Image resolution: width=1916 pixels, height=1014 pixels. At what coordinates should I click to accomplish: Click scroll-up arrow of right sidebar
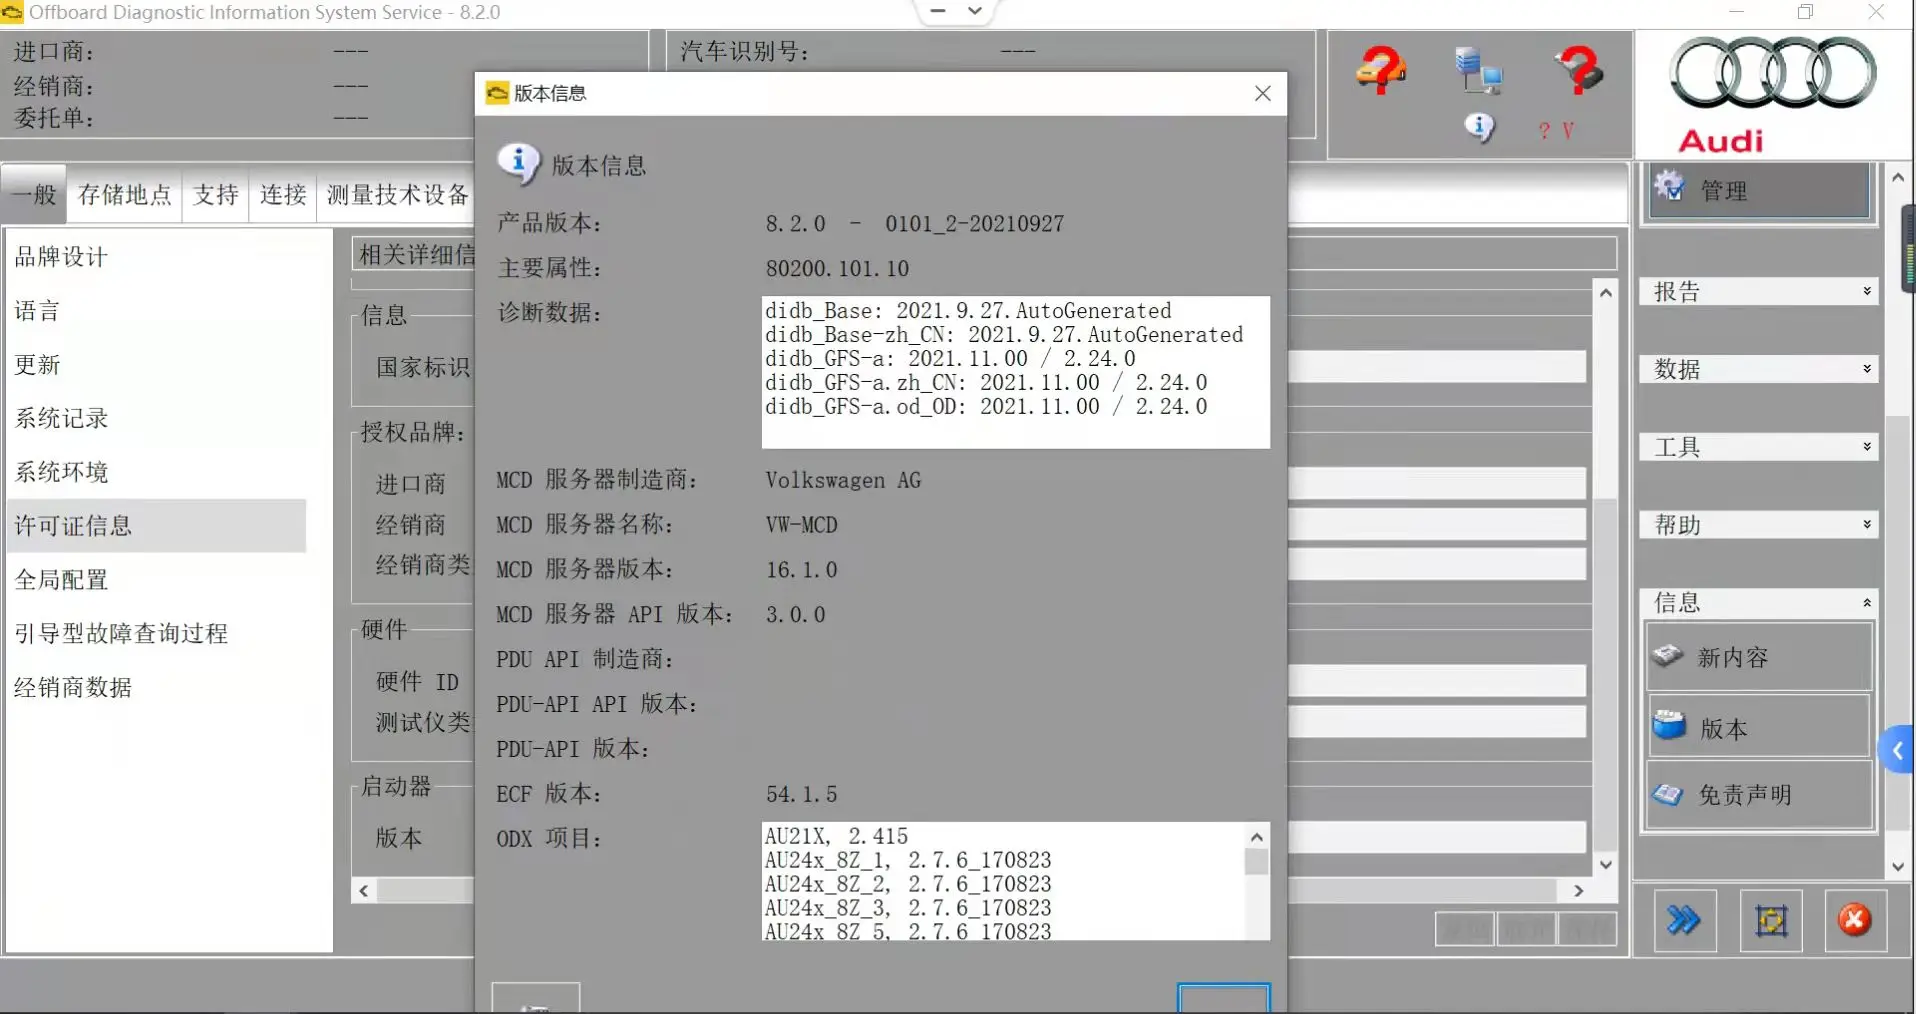pyautogui.click(x=1898, y=177)
